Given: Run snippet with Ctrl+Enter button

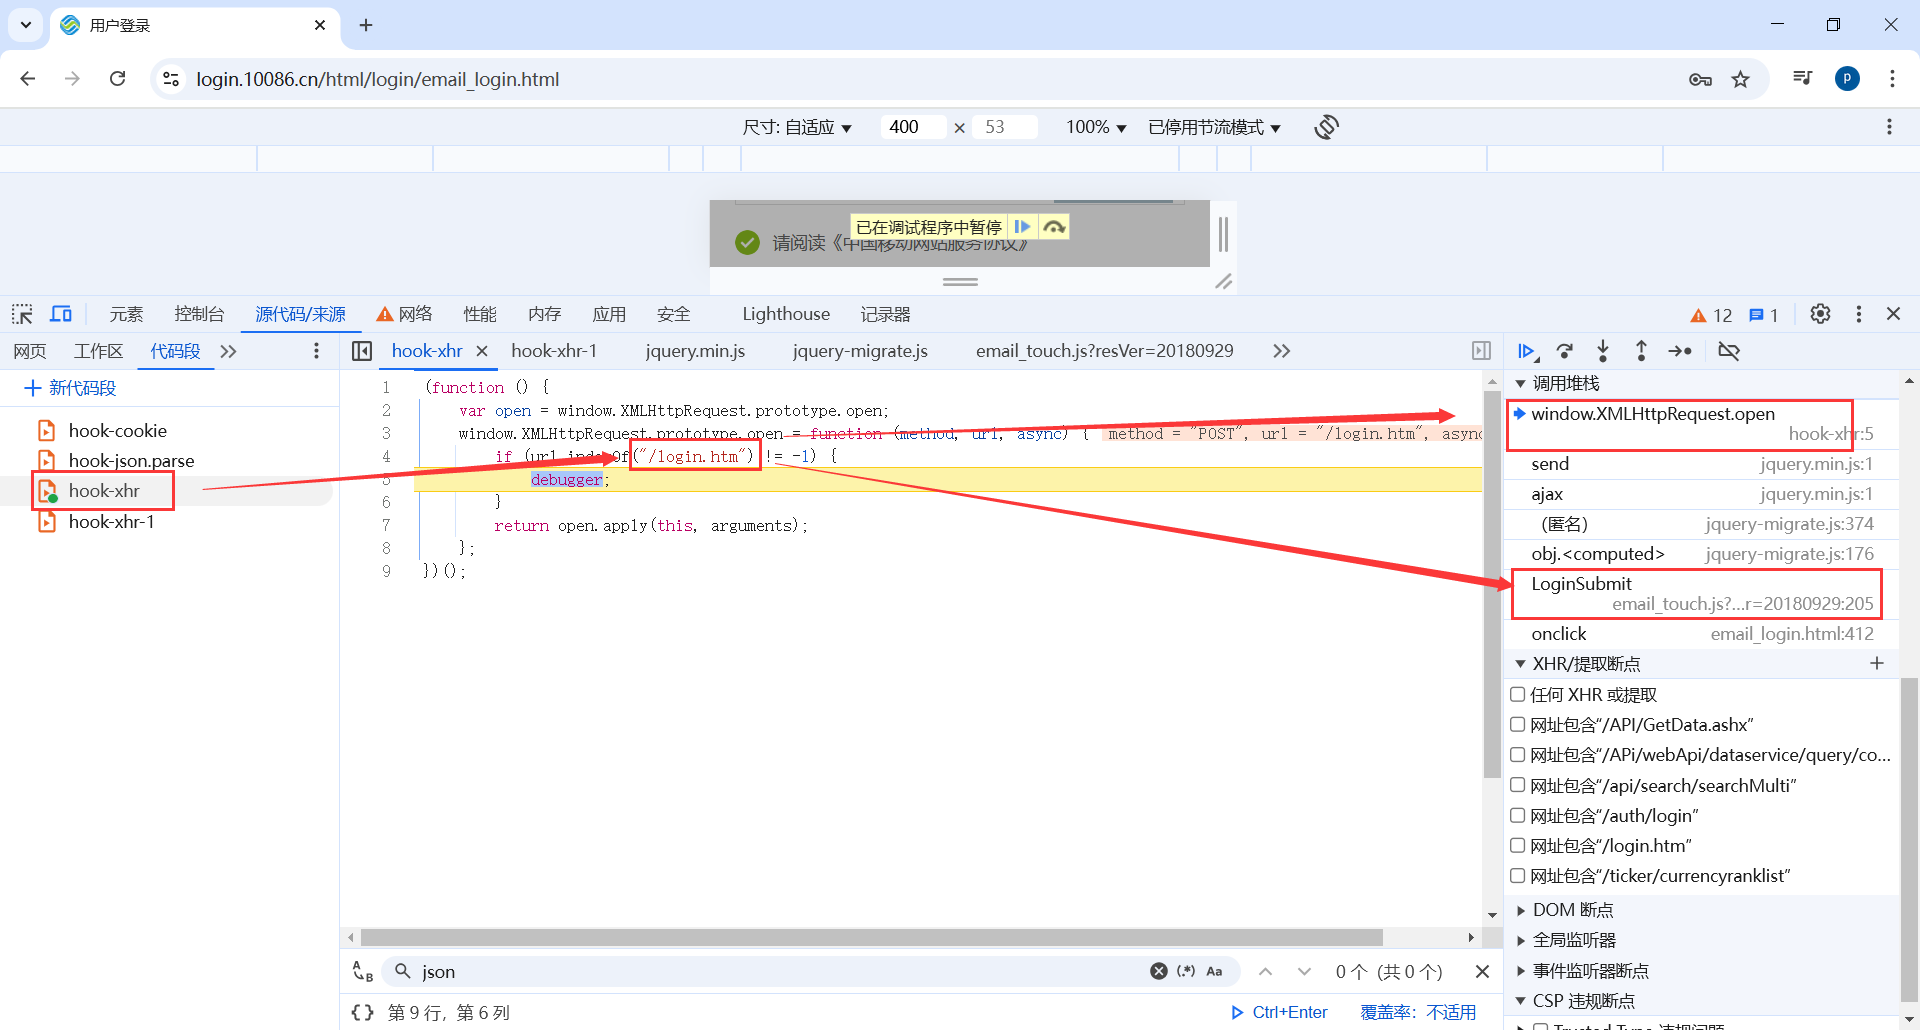Looking at the screenshot, I should [1279, 1012].
